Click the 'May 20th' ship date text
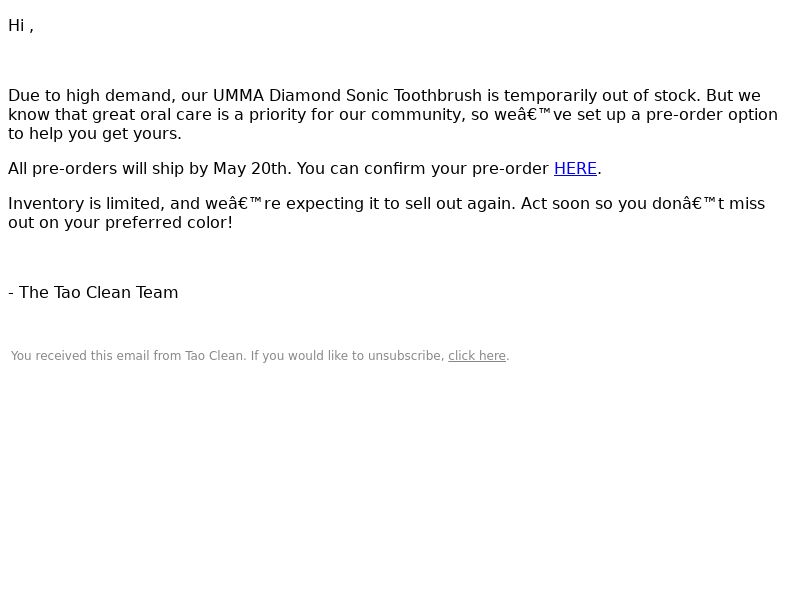Viewport: 800px width, 600px height. tap(249, 168)
